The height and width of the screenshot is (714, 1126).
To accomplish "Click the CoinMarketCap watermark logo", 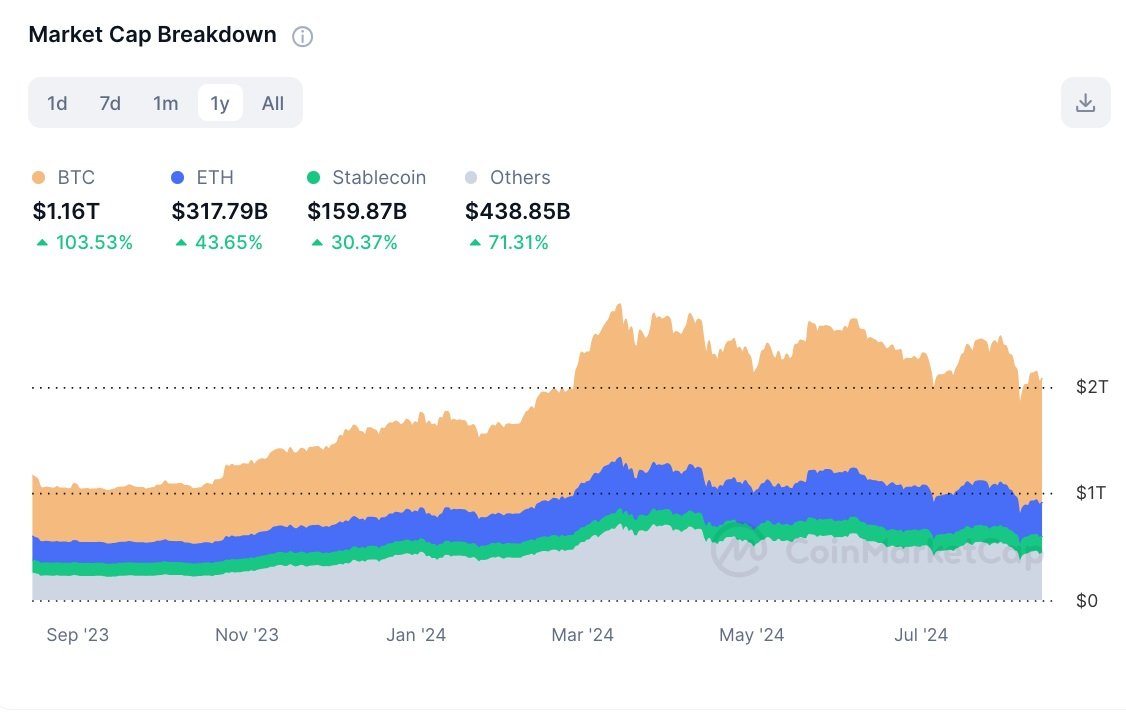I will (x=738, y=551).
